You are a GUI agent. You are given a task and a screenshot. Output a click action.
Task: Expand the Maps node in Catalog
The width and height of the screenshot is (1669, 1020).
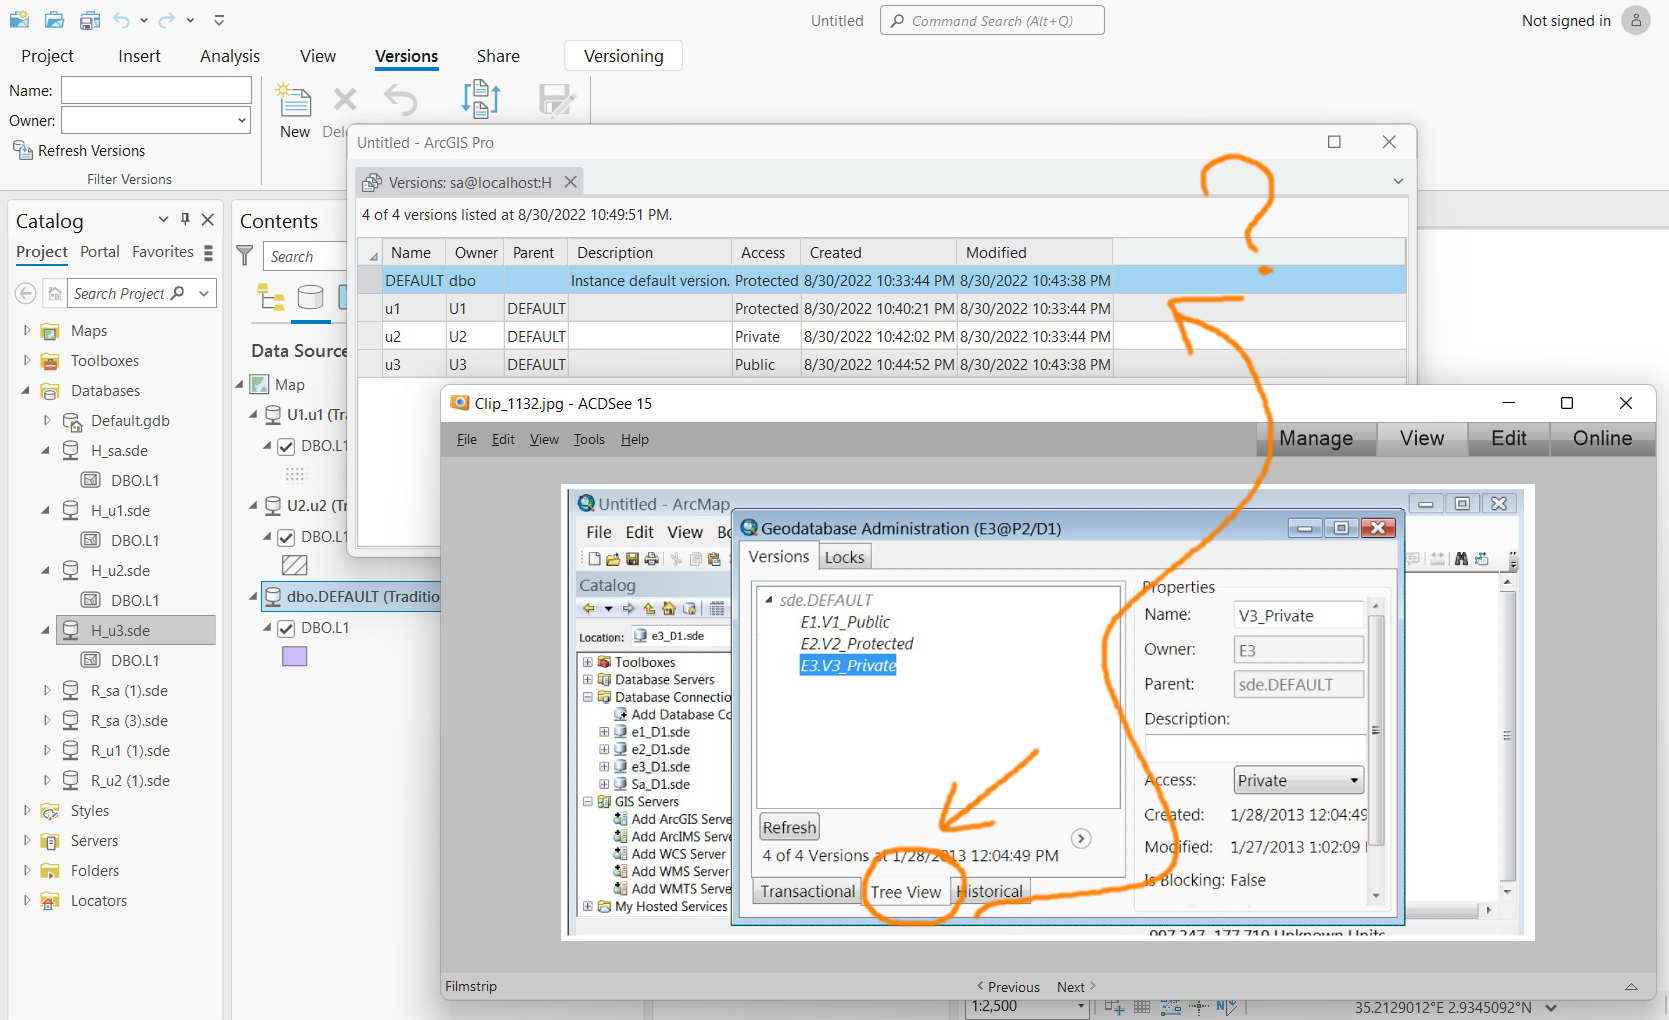(27, 330)
